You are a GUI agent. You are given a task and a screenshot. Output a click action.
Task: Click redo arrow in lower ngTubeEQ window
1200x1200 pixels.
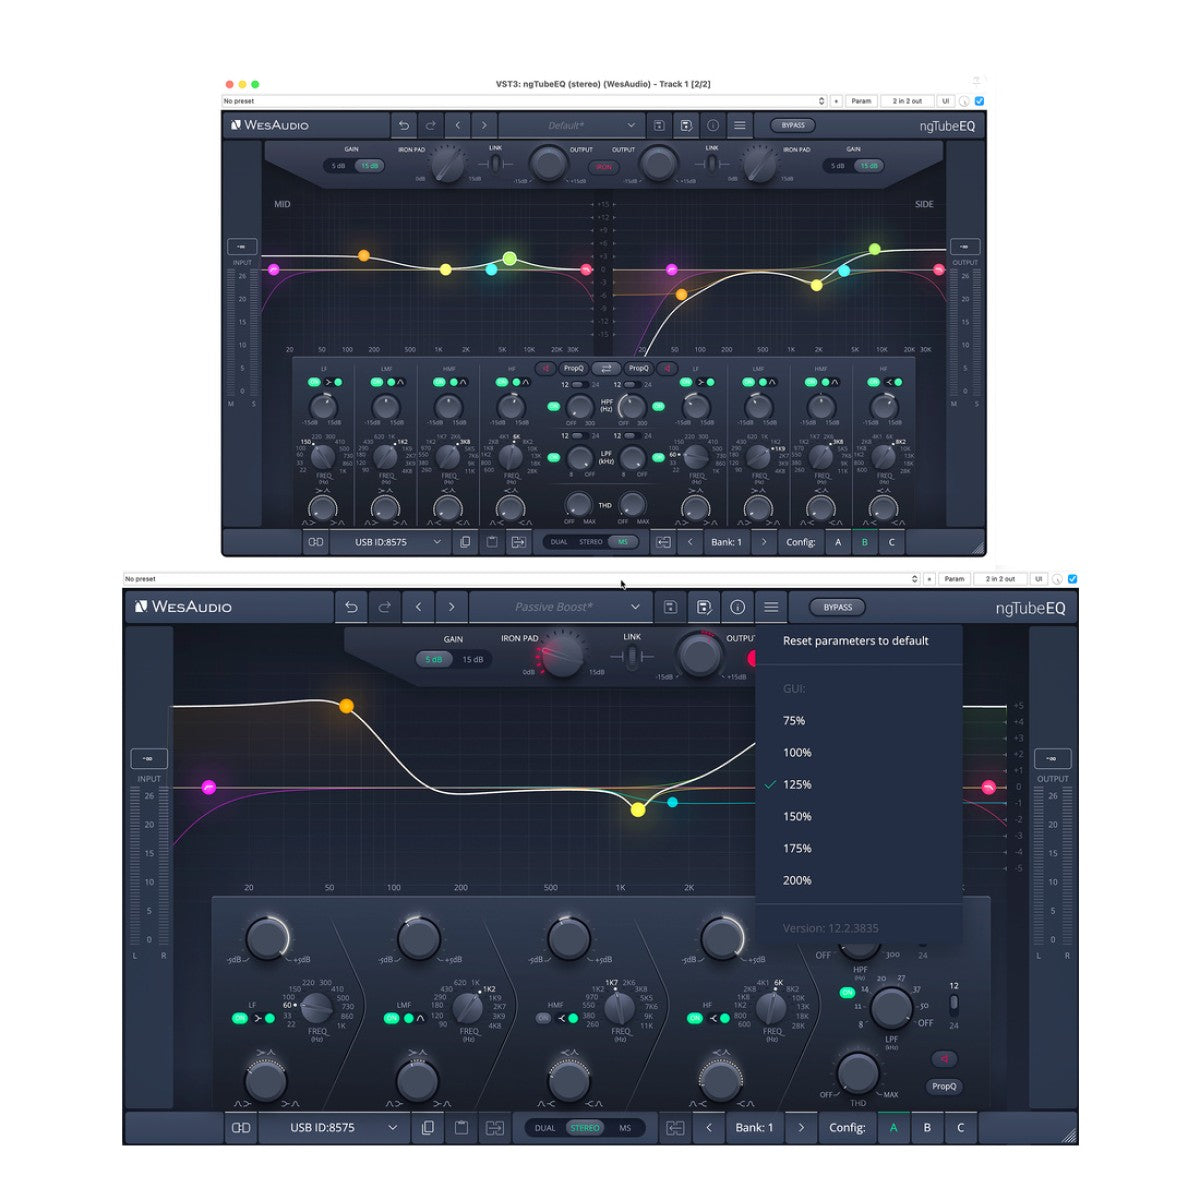point(385,607)
